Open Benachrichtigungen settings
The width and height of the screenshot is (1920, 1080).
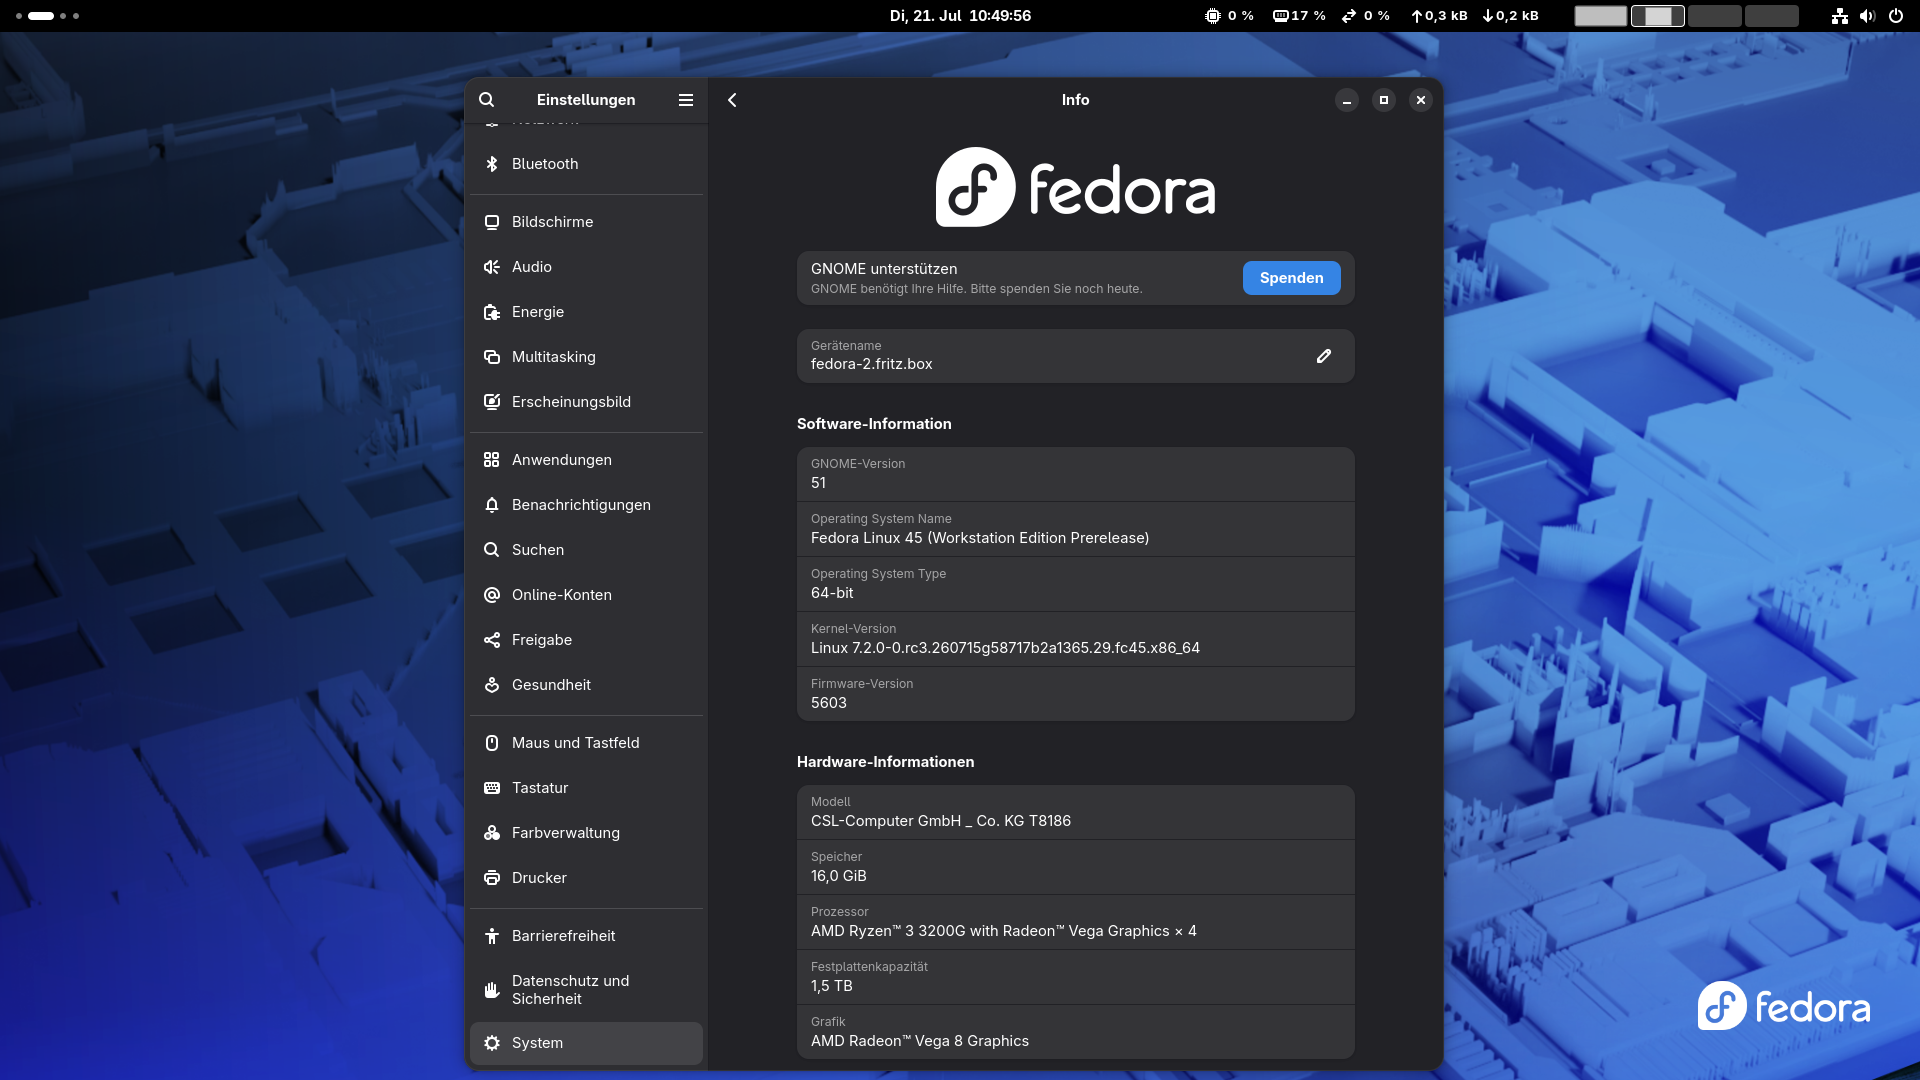coord(586,505)
